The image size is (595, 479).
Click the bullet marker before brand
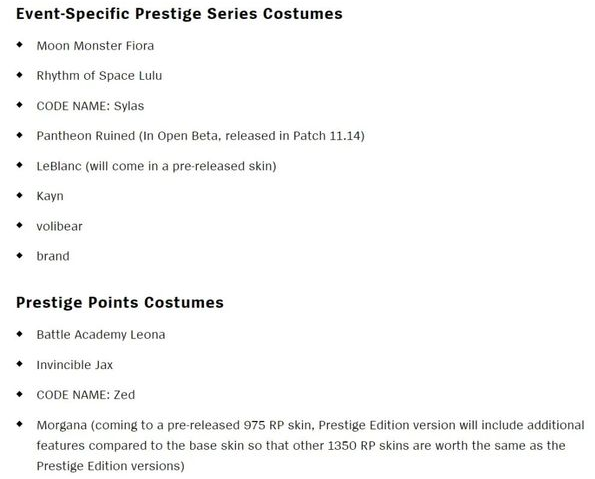[20, 255]
